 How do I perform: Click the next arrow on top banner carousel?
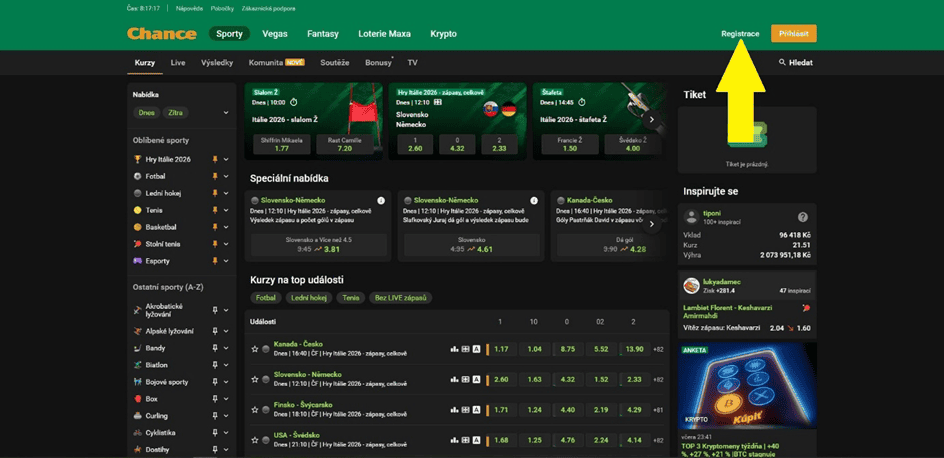click(651, 120)
